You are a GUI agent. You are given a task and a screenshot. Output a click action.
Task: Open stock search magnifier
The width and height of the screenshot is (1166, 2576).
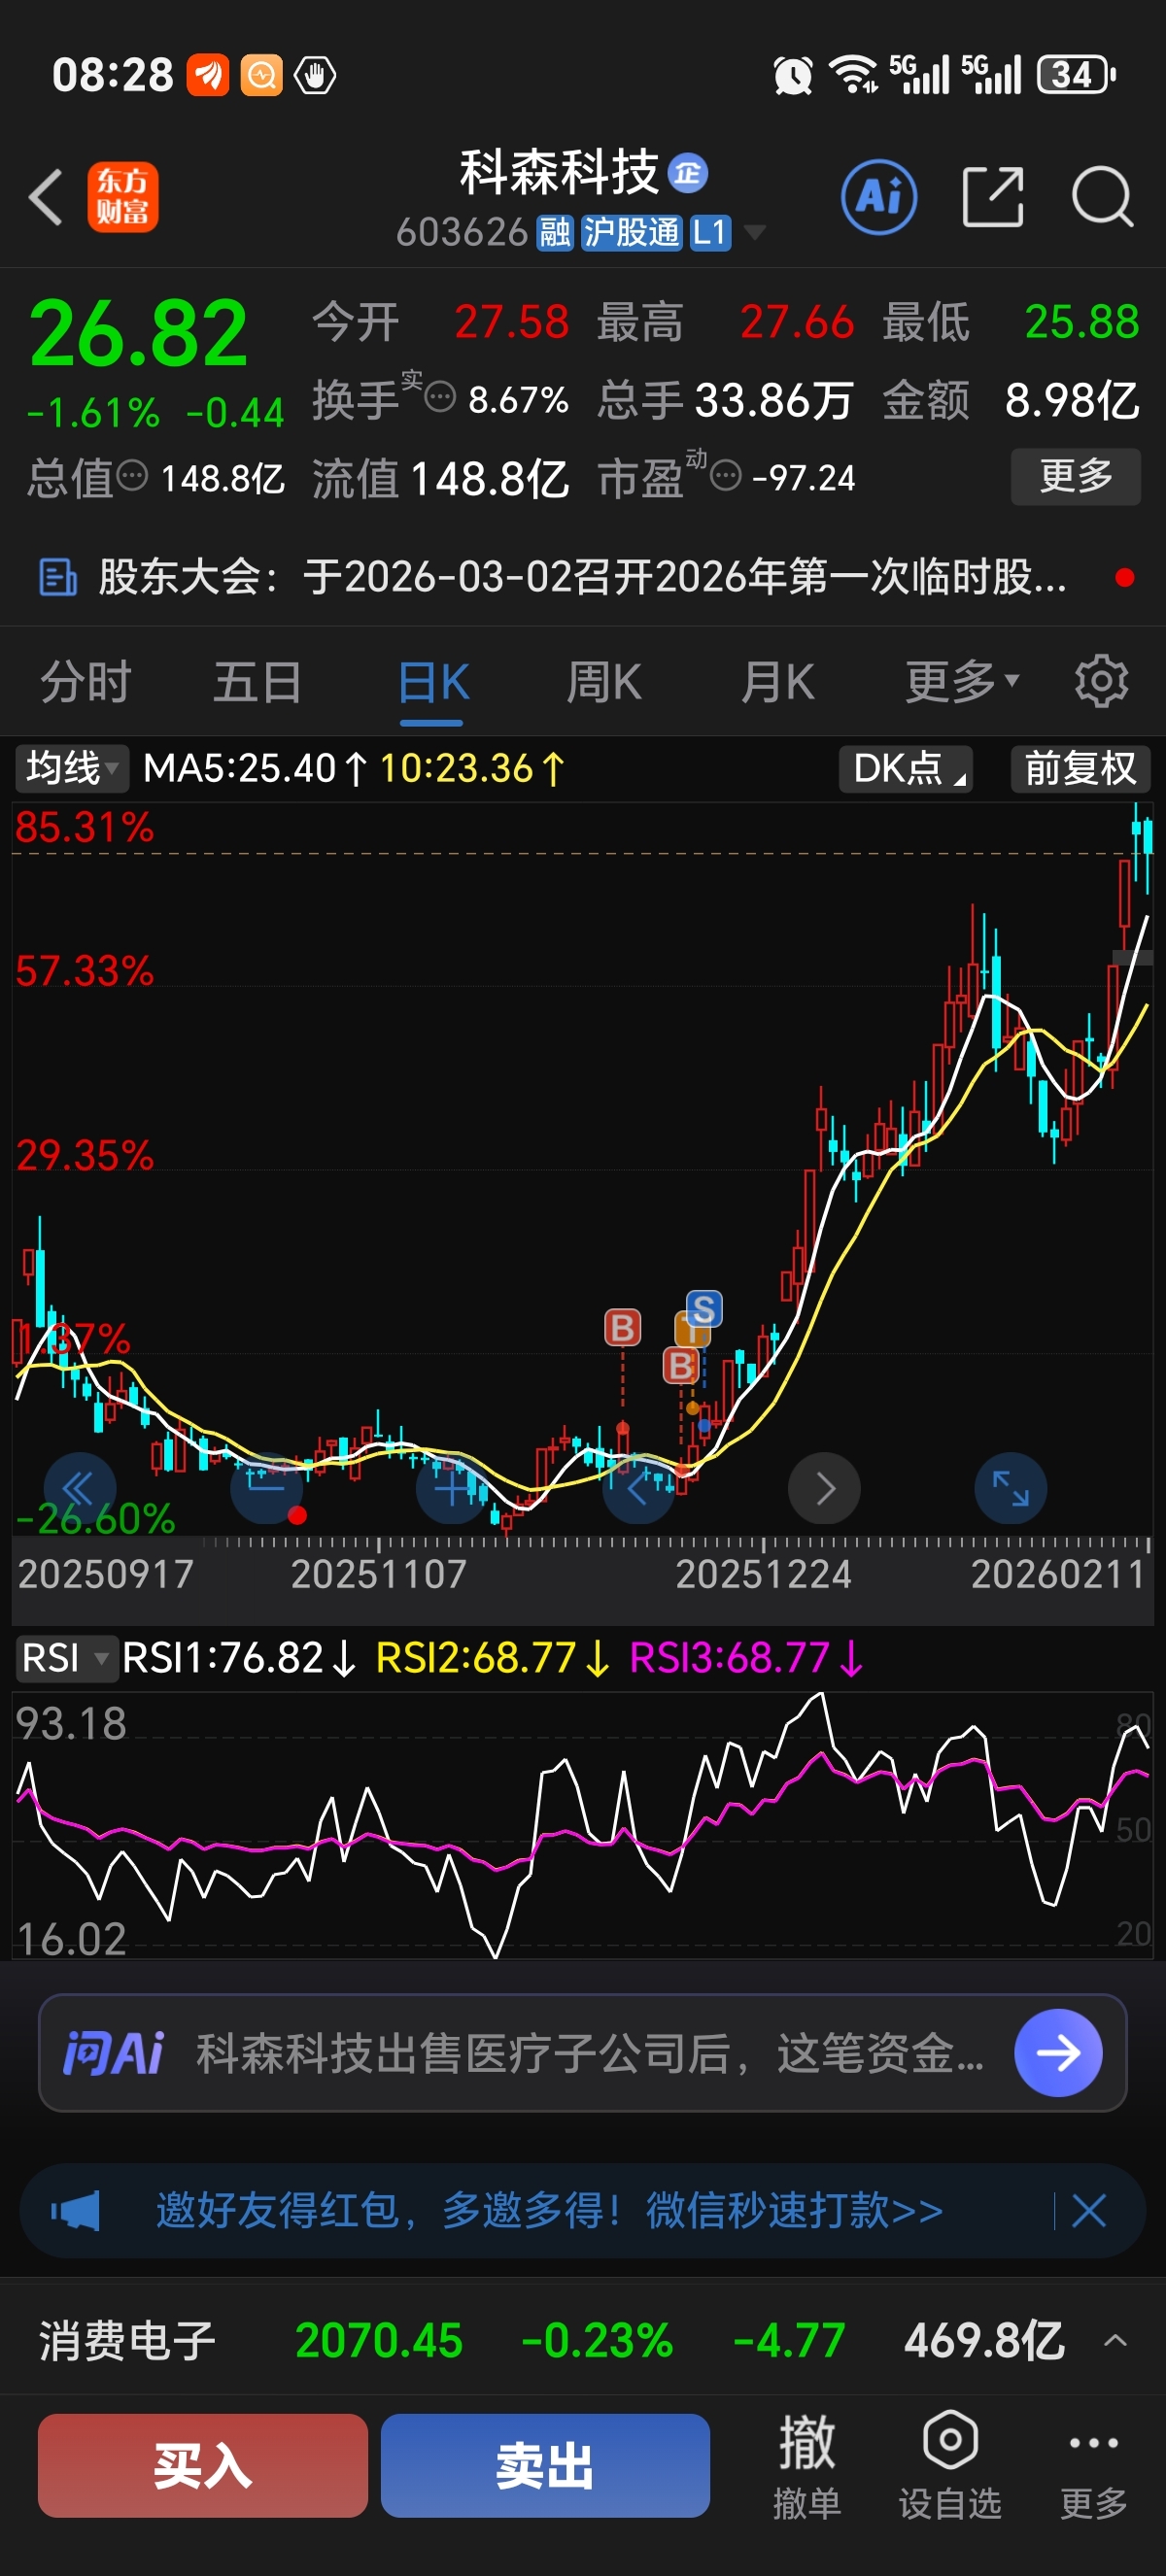(x=1102, y=196)
